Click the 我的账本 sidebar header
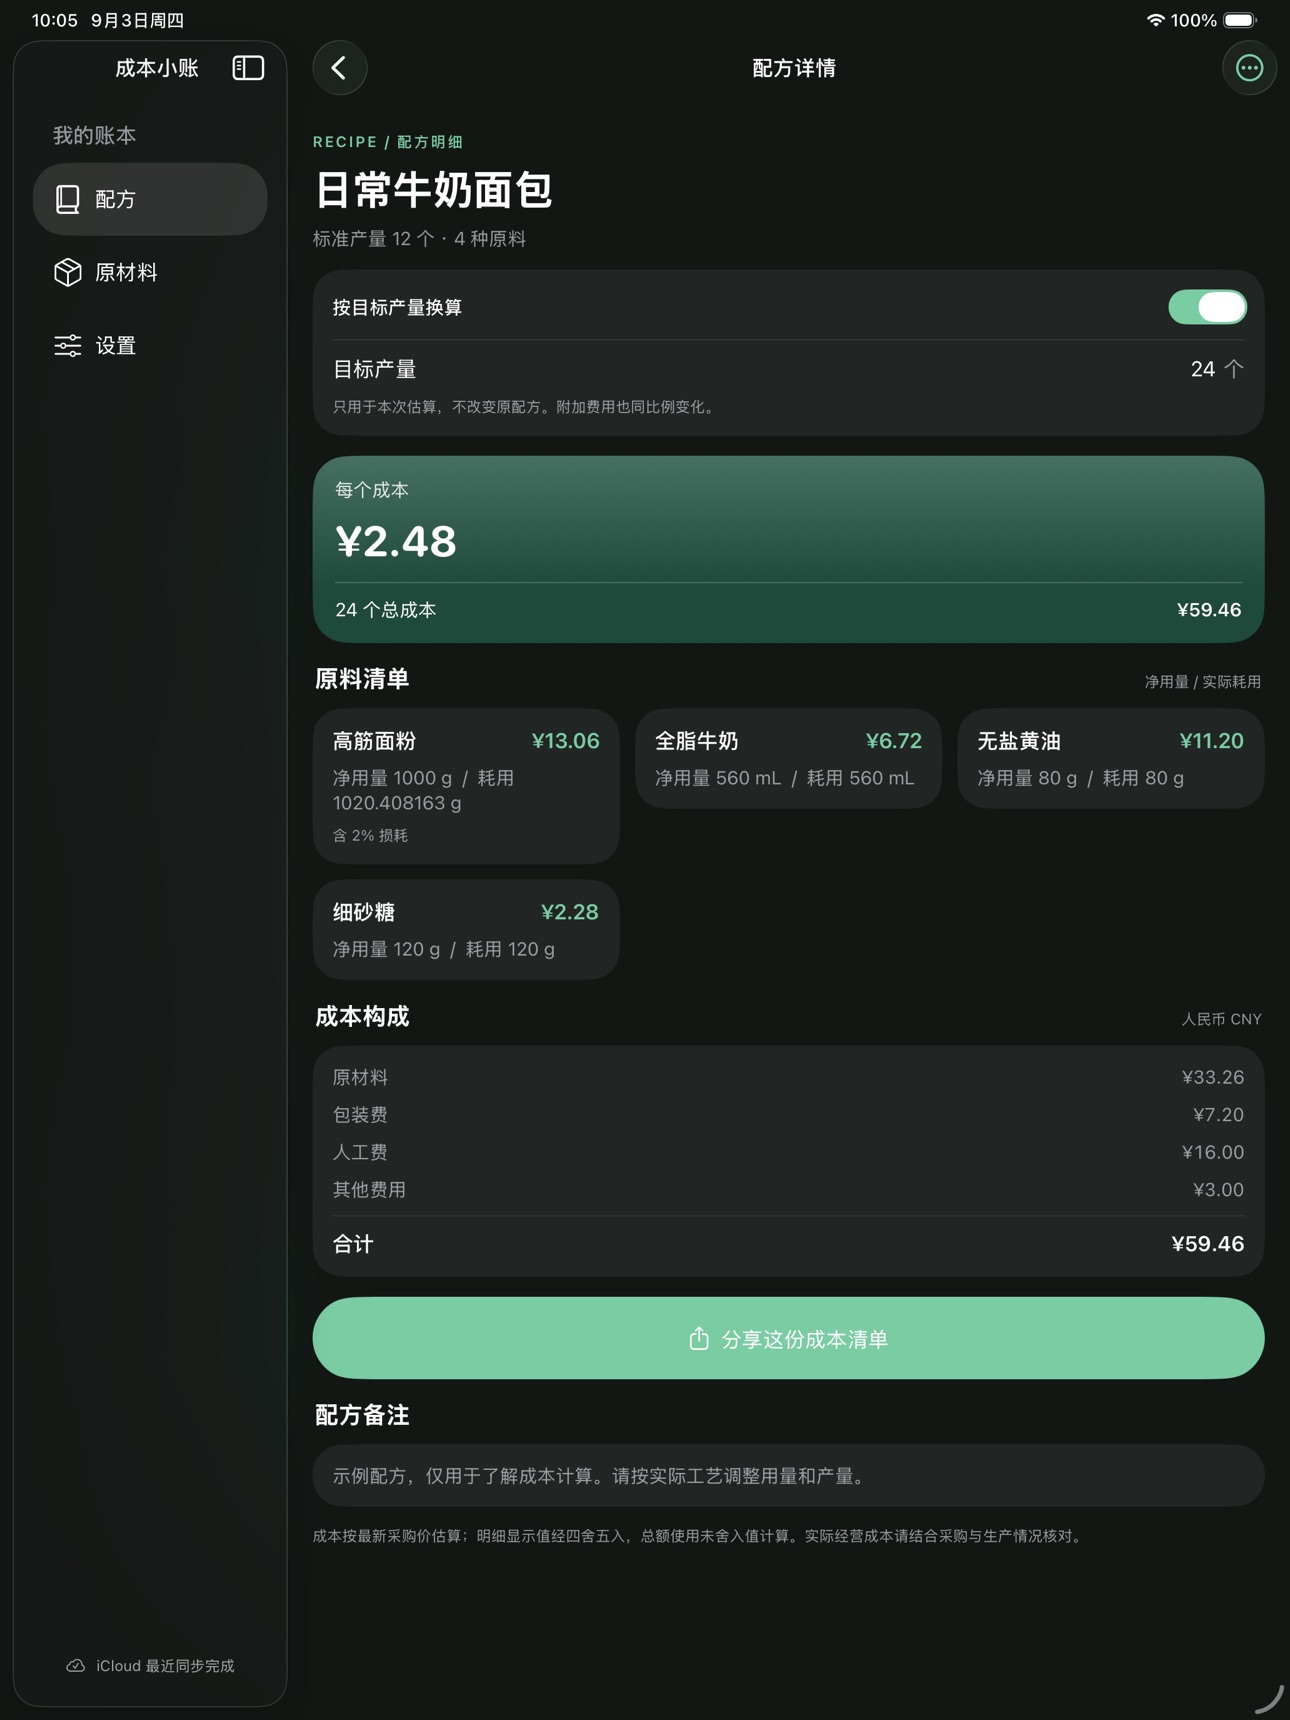1290x1720 pixels. 94,135
